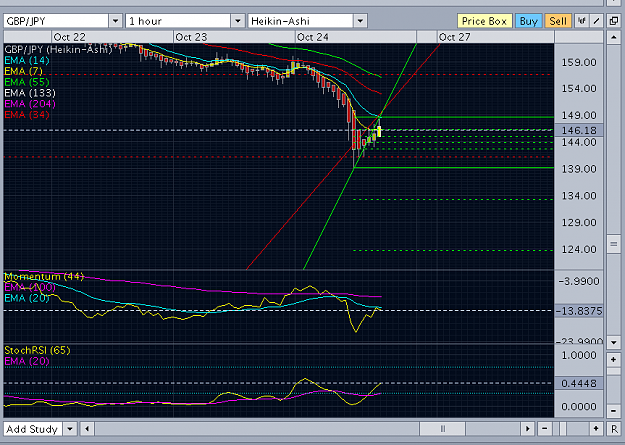Click the EMA (7) legend label
This screenshot has height=445, width=625.
tap(23, 71)
